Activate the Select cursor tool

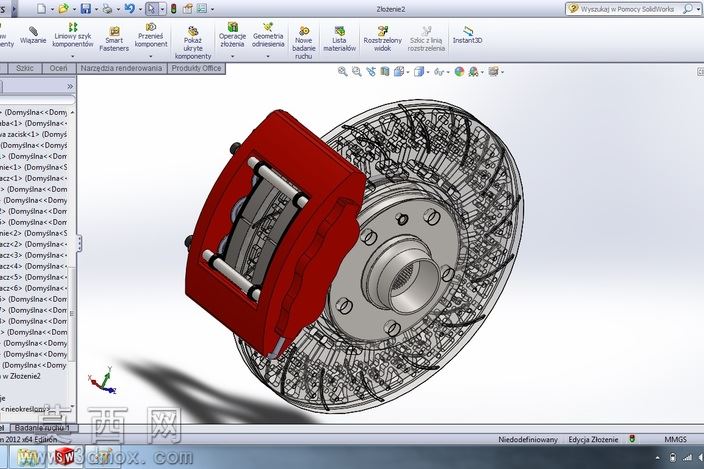[x=152, y=9]
